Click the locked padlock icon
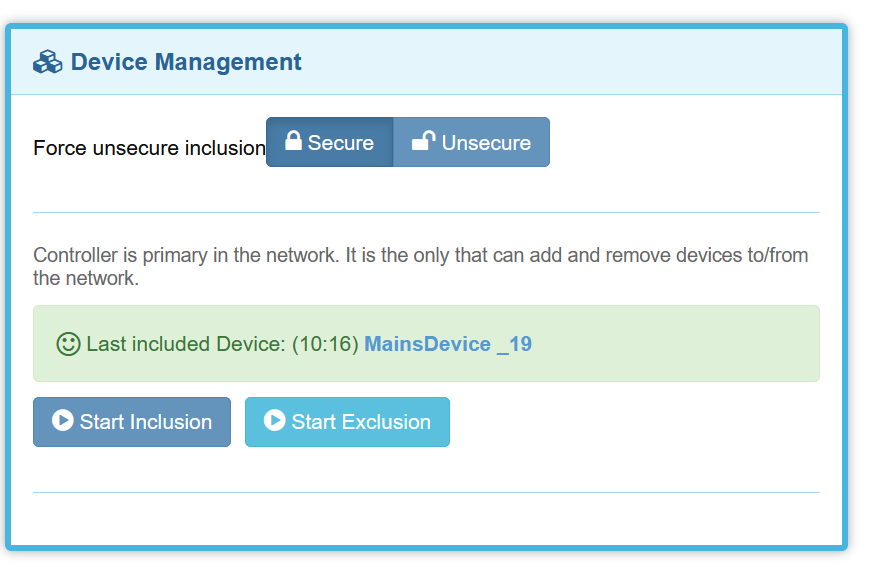 coord(293,141)
